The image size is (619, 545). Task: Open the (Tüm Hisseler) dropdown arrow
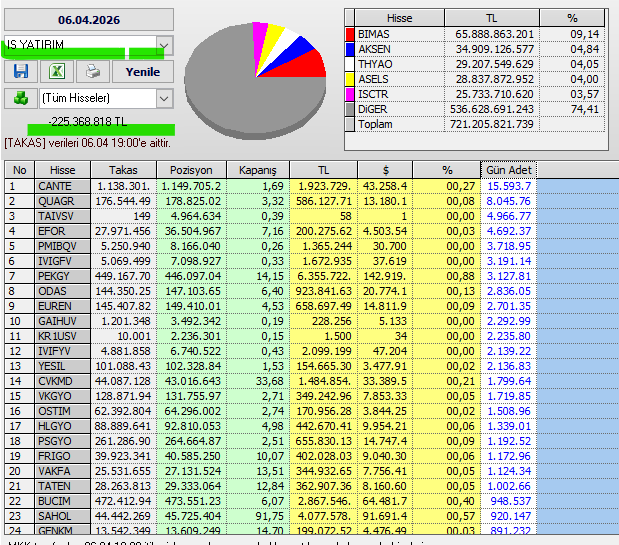point(164,98)
